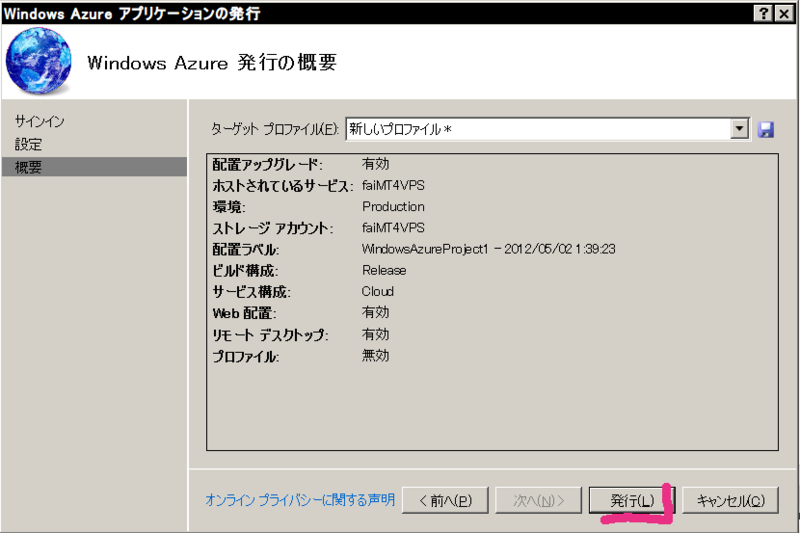Click the save profile floppy disk icon
The image size is (800, 533).
pos(765,130)
